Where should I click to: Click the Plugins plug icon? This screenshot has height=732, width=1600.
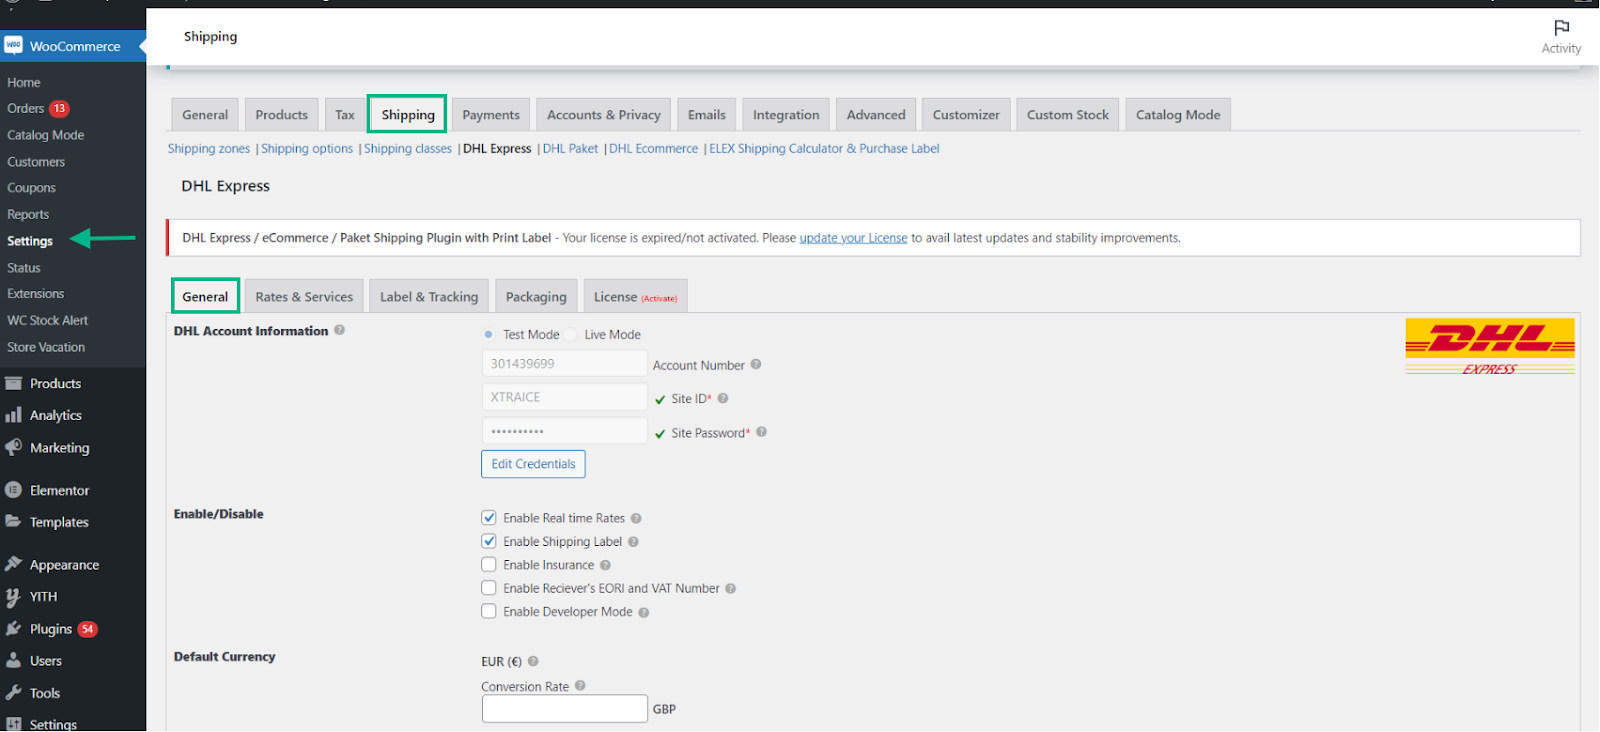[13, 629]
